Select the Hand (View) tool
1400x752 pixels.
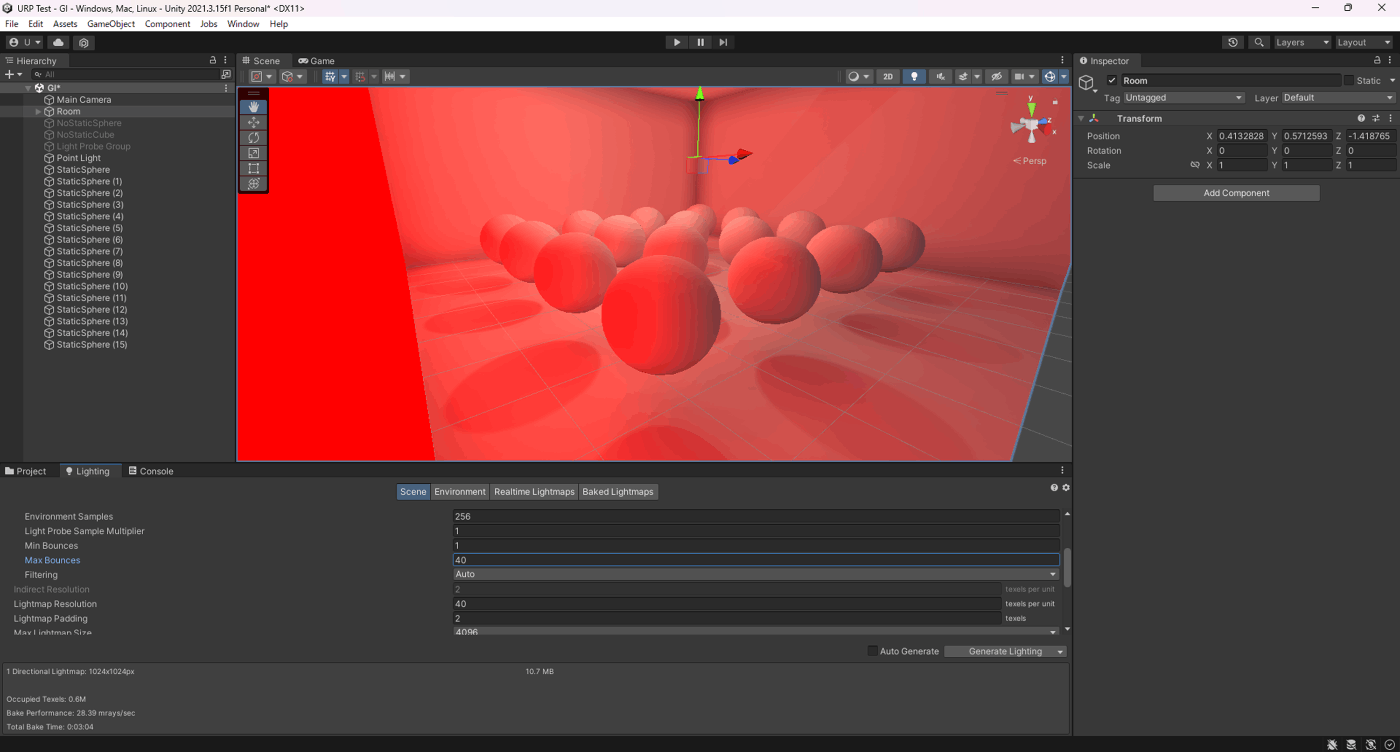(253, 106)
